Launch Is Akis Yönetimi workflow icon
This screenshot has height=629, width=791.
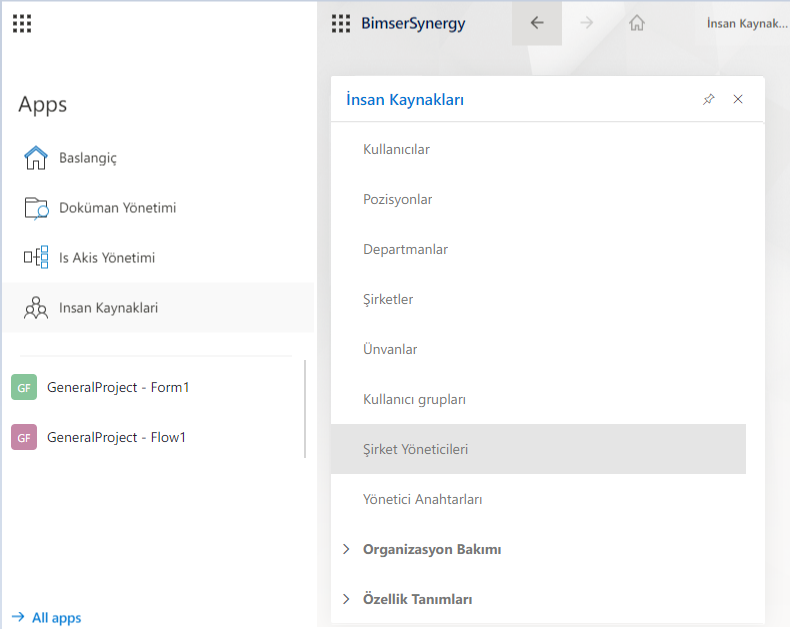pos(36,258)
